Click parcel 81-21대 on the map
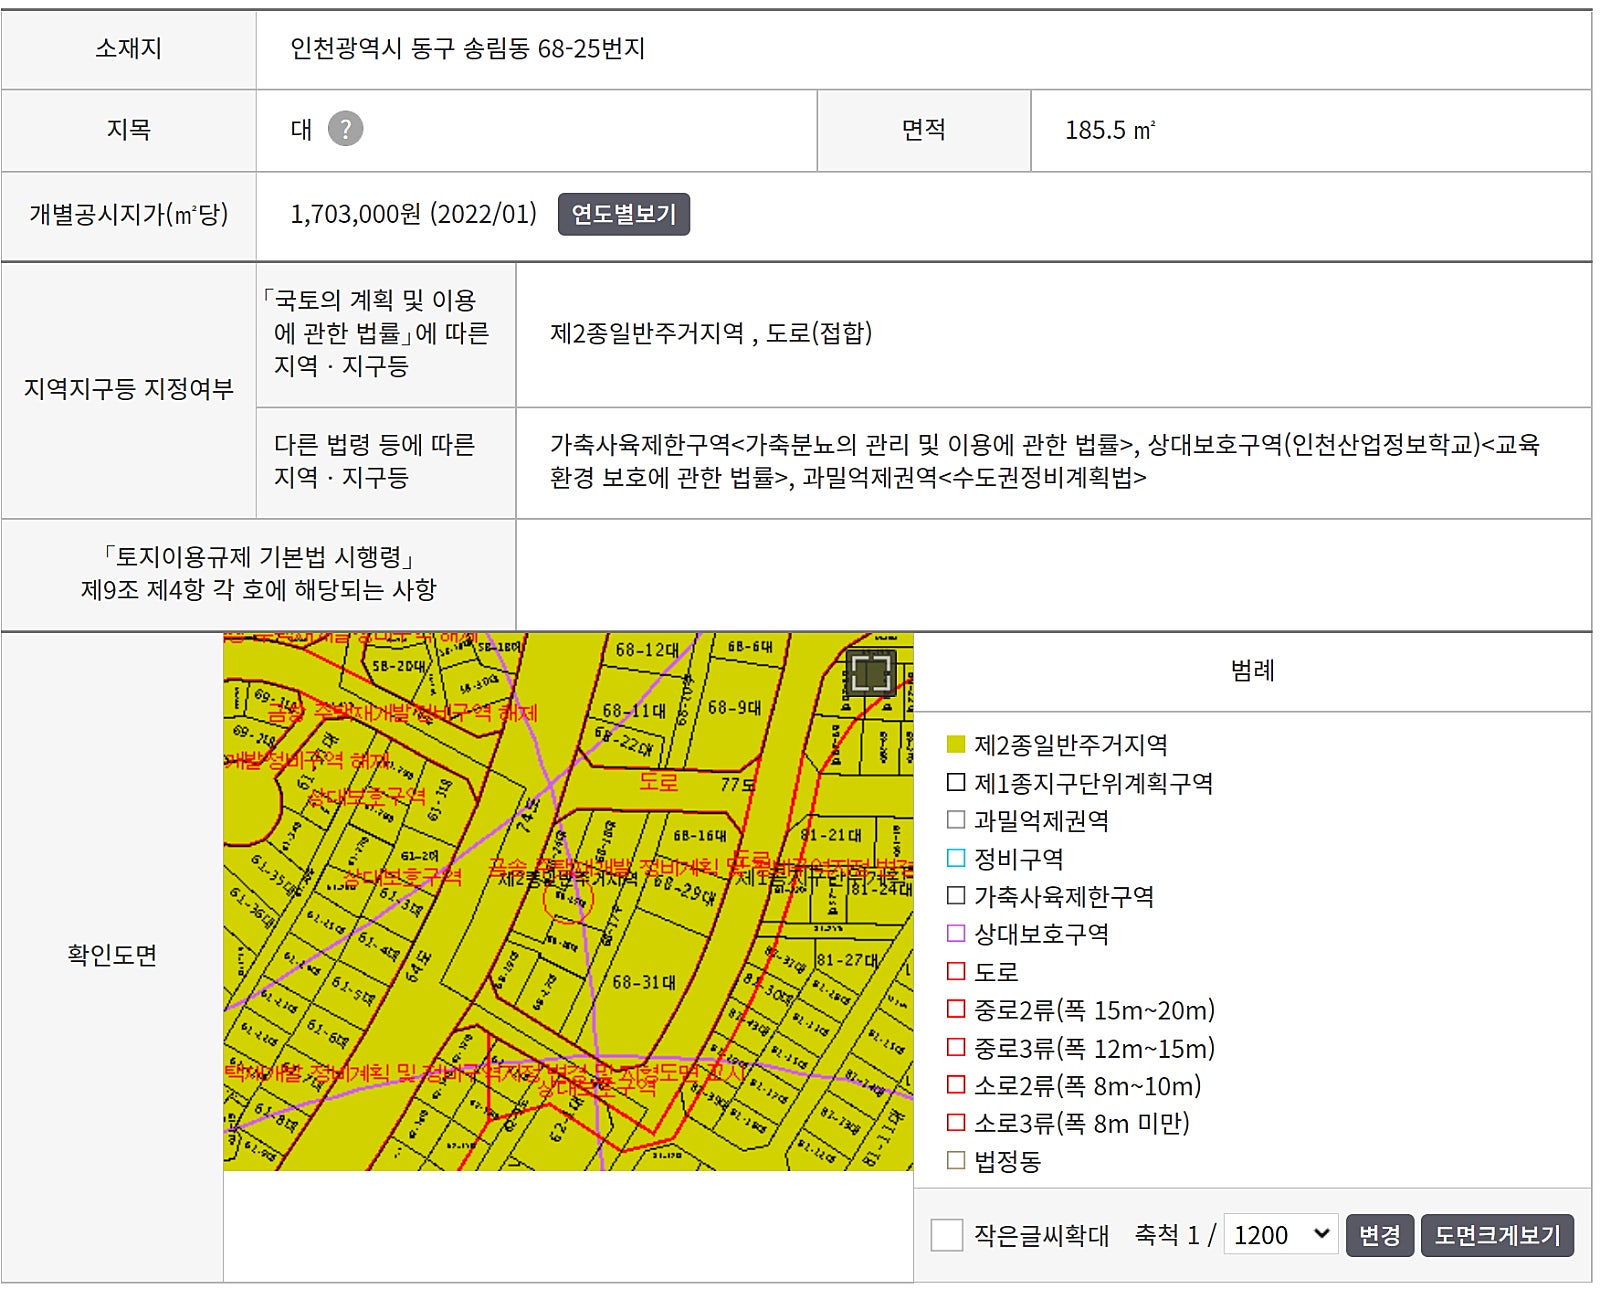Viewport: 1600px width, 1289px height. (831, 835)
